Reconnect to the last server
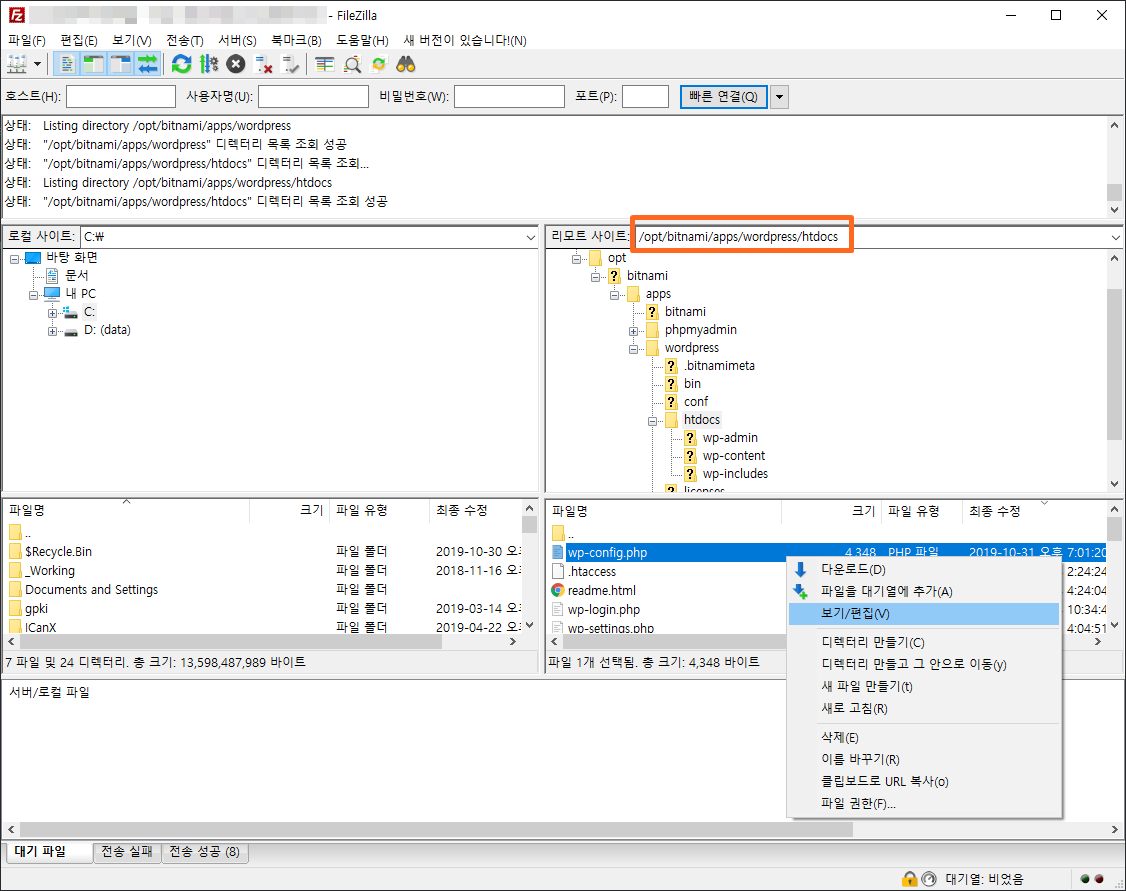1126x891 pixels. click(x=291, y=65)
